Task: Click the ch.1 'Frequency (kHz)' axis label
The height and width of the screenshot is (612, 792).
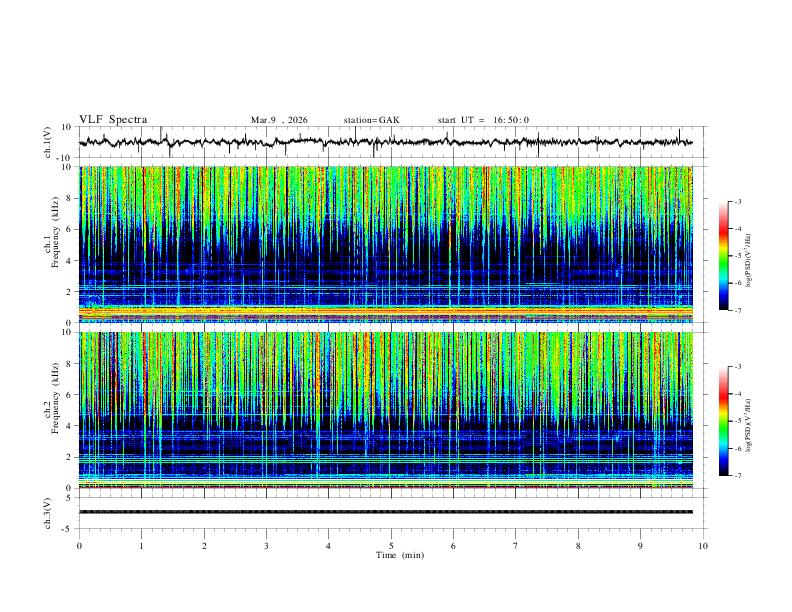Action: pyautogui.click(x=55, y=234)
